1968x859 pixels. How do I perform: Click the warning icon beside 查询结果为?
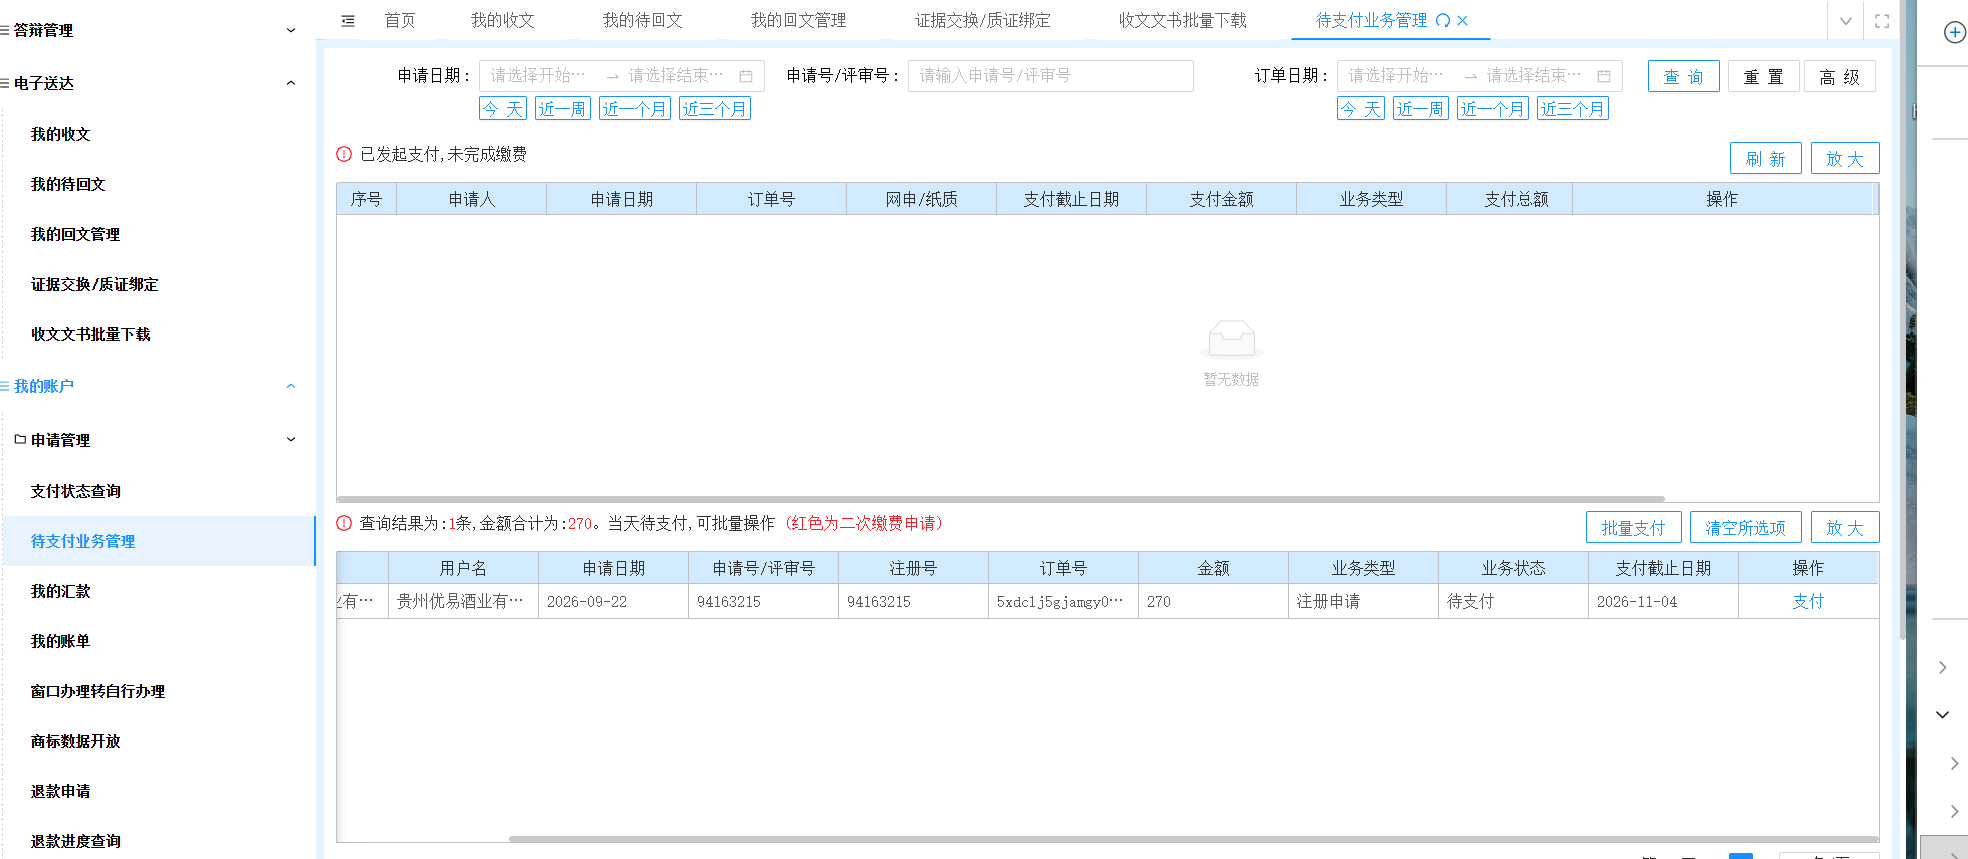344,523
